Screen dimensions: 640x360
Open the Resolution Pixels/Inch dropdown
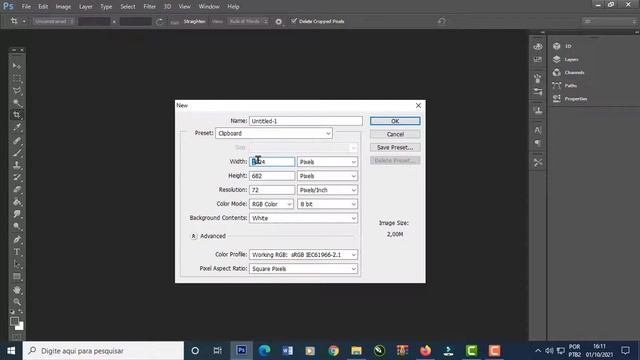click(x=327, y=190)
